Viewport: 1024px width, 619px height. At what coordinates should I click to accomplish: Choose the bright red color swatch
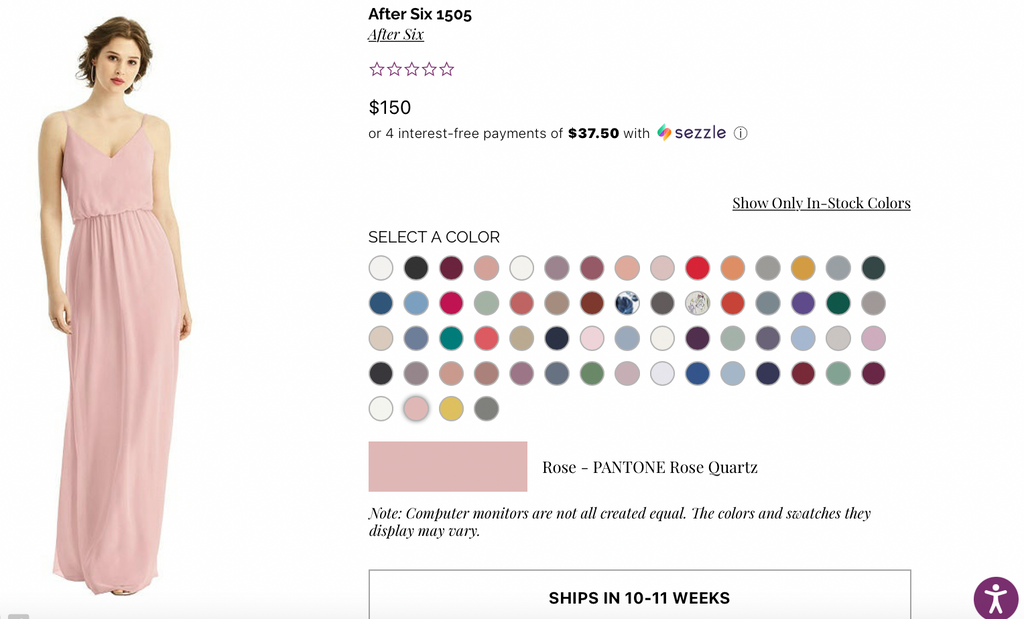(x=697, y=268)
